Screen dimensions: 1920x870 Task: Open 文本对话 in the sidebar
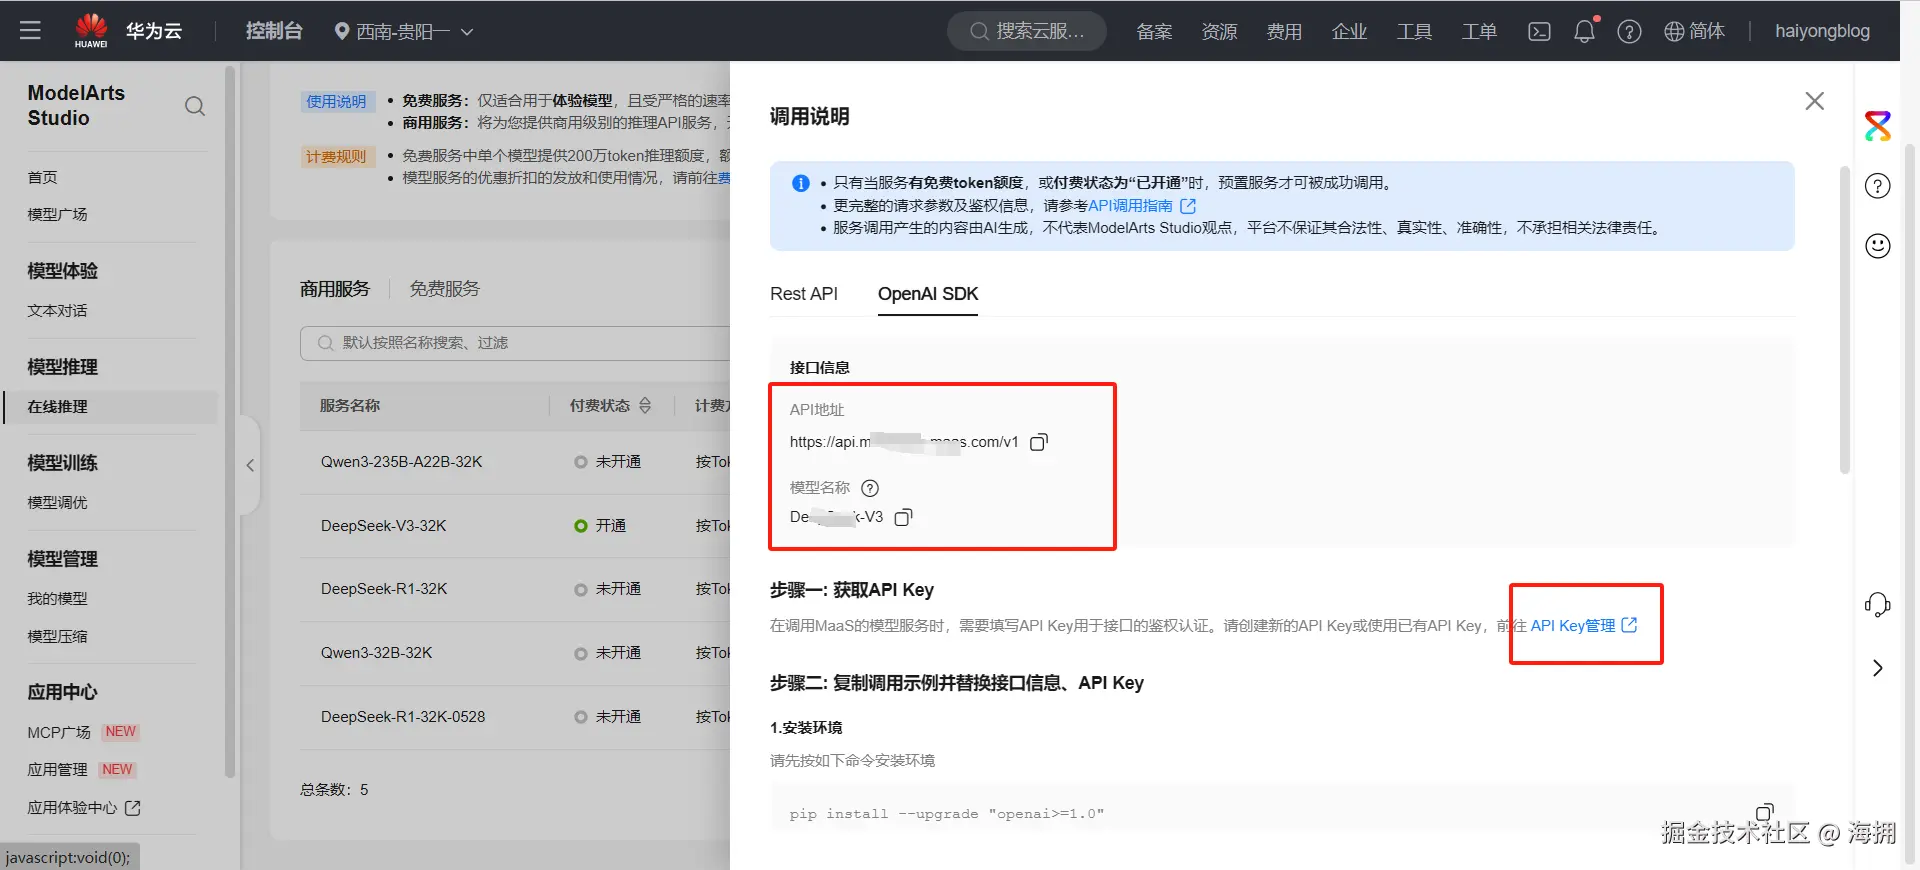click(x=58, y=310)
